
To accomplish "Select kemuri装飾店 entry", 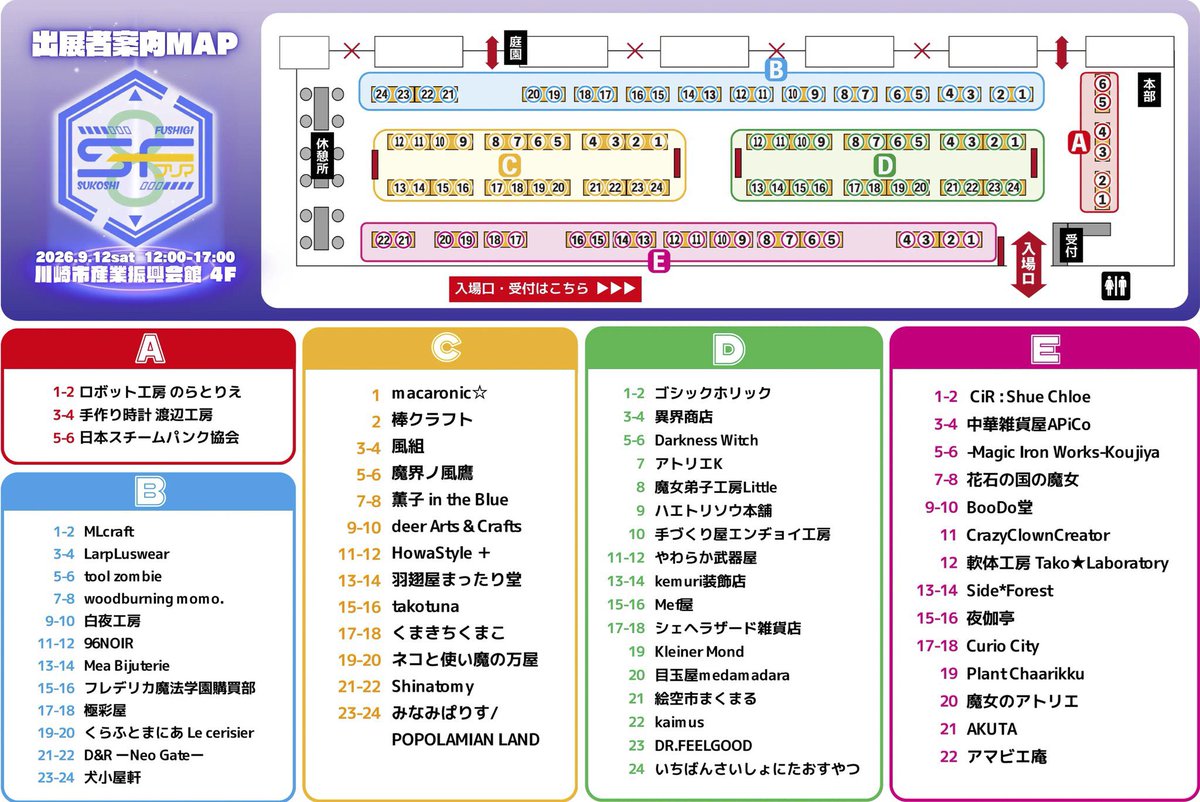I will 700,581.
